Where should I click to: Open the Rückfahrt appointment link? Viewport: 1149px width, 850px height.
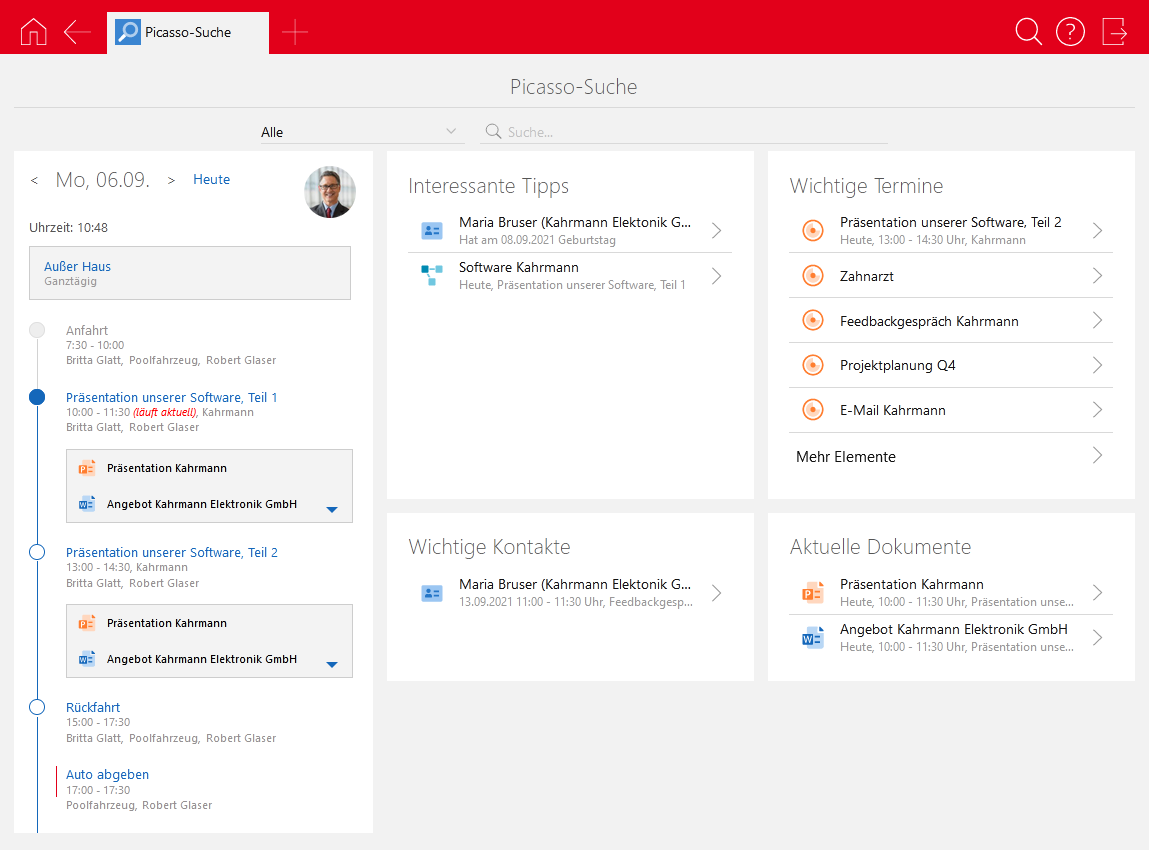pos(93,707)
